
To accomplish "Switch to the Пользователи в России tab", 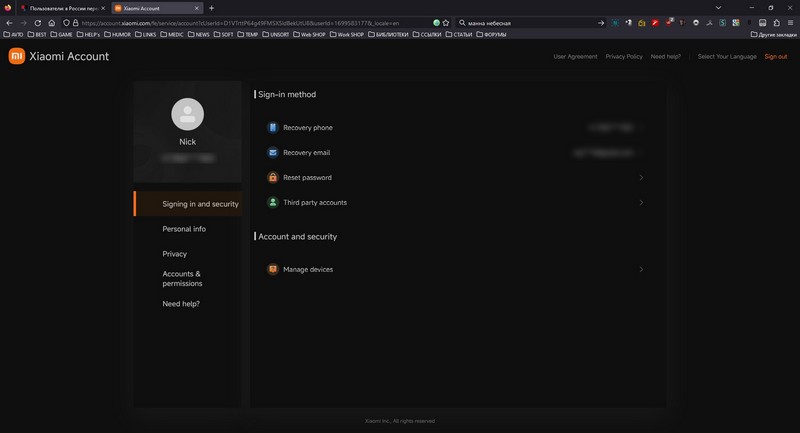I will pos(62,8).
